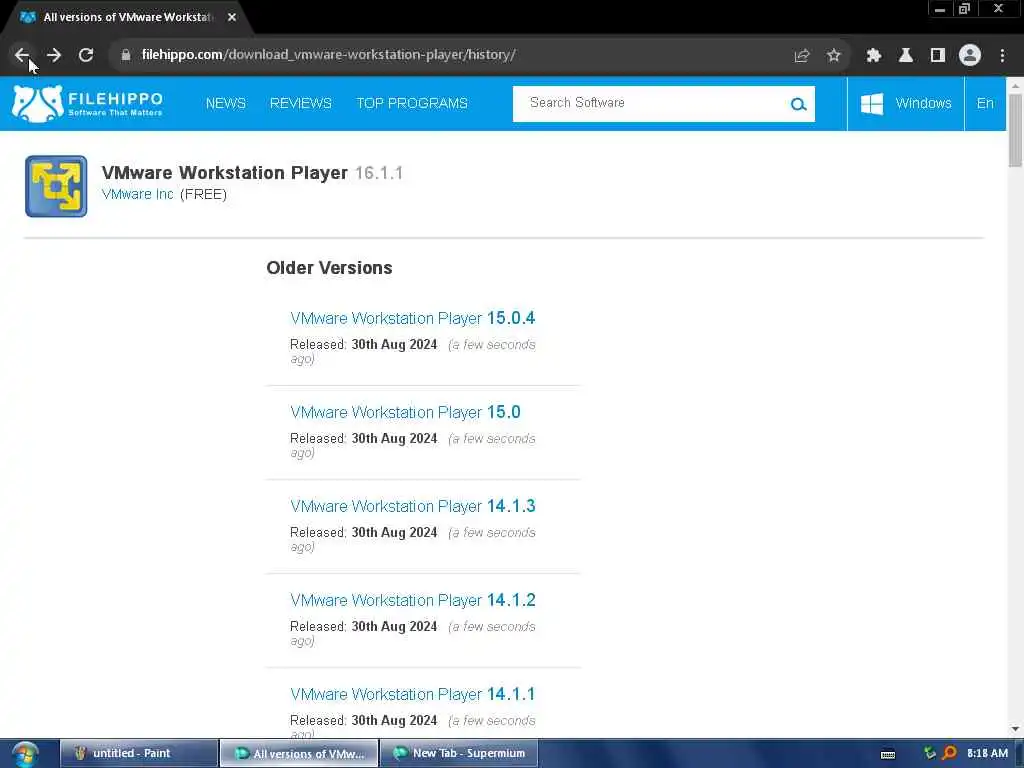Viewport: 1024px width, 768px height.
Task: Switch to New Tab - Supermium taskbar button
Action: pyautogui.click(x=459, y=754)
